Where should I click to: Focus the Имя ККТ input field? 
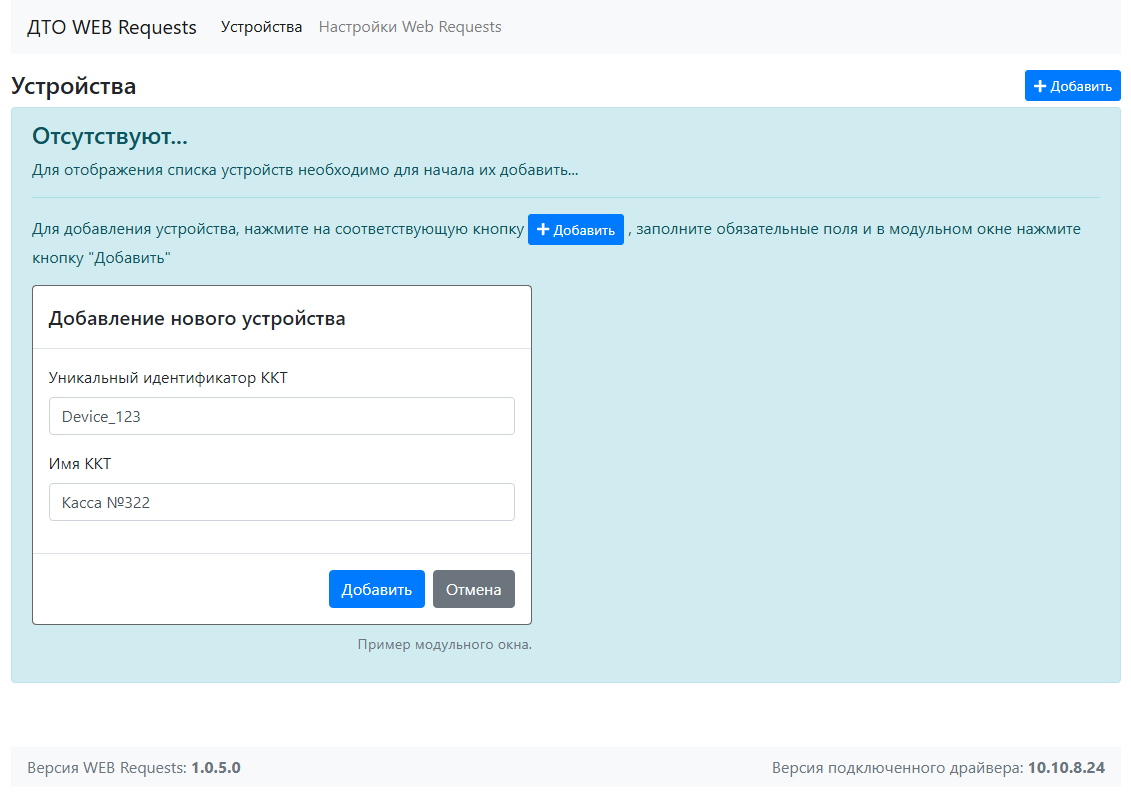281,502
